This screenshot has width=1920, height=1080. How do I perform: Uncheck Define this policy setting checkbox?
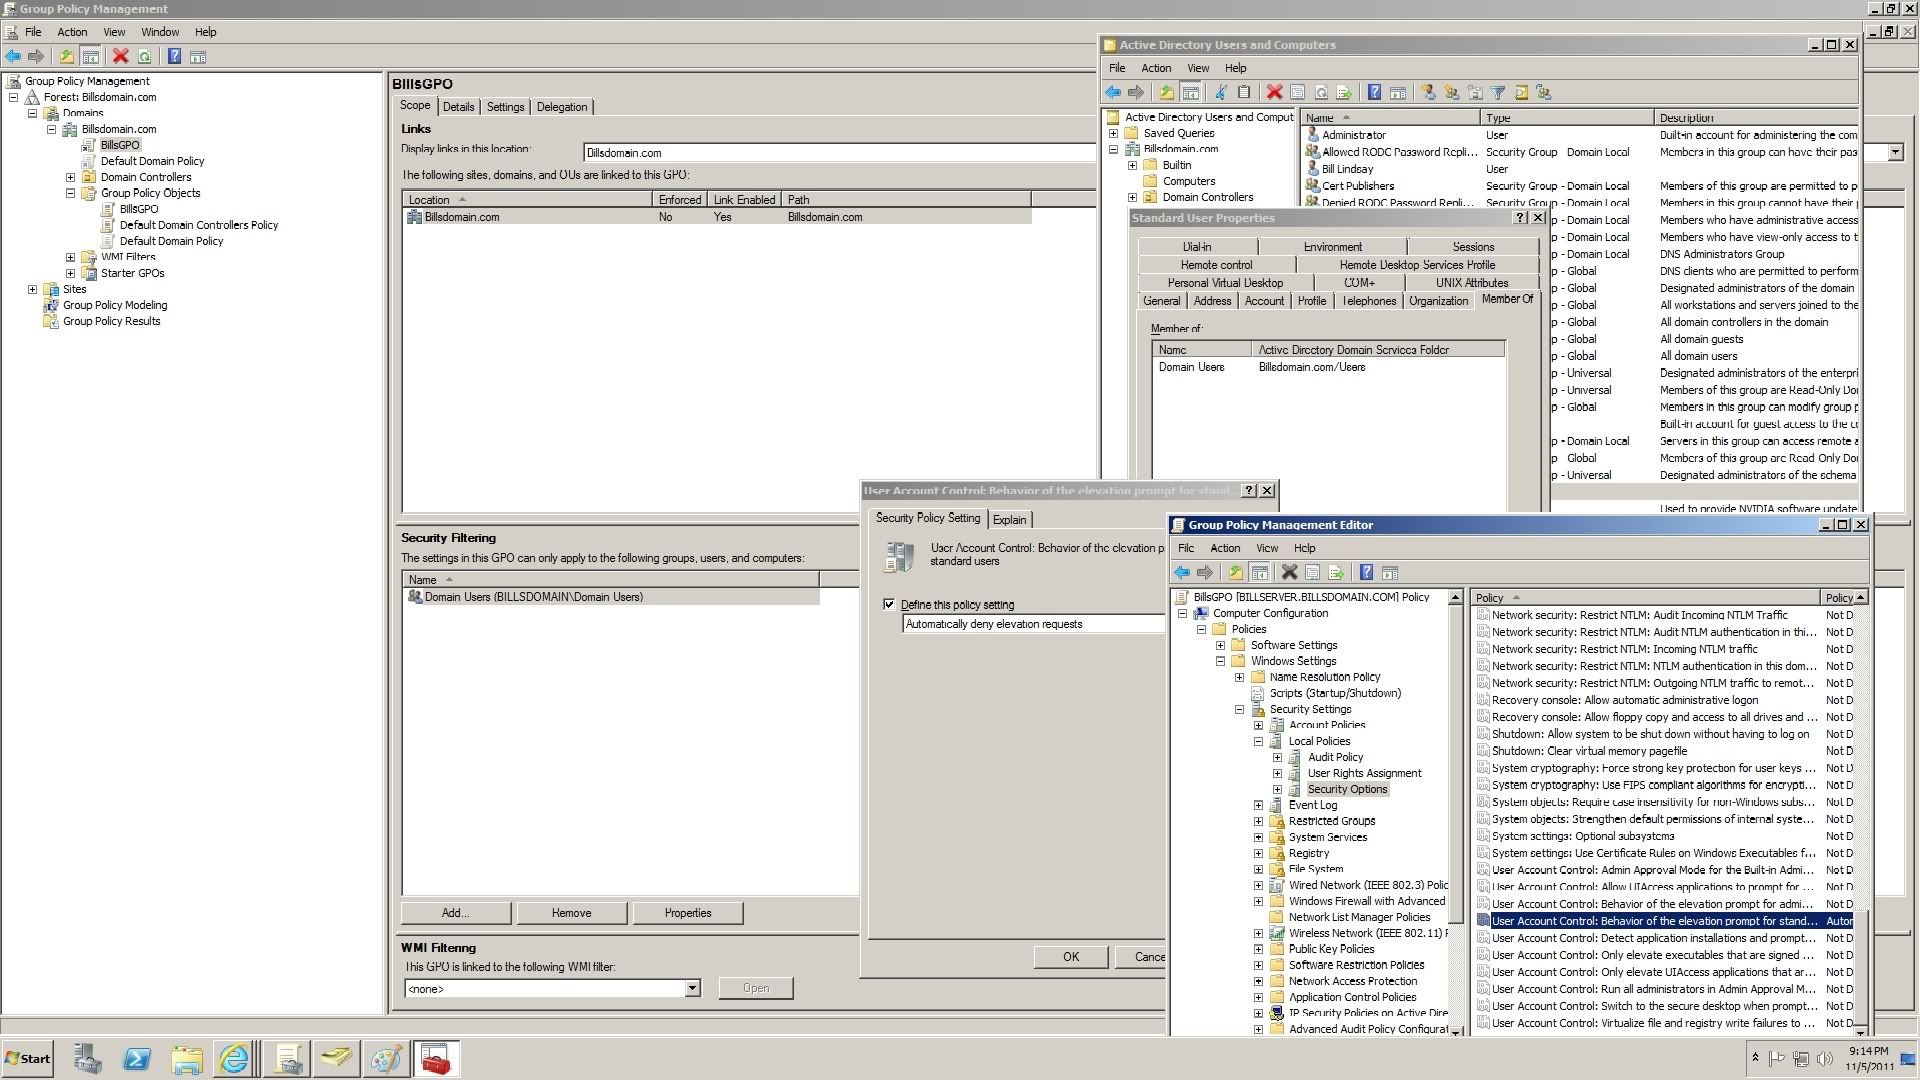point(889,604)
